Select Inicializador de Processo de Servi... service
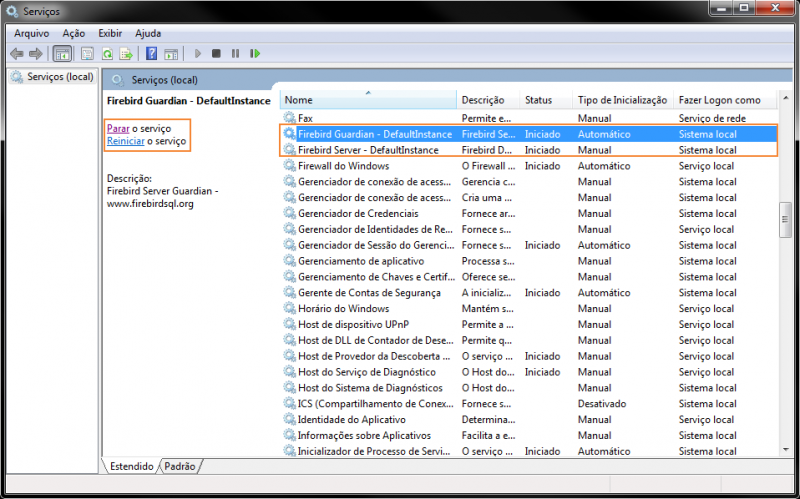This screenshot has width=800, height=499. (x=529, y=451)
